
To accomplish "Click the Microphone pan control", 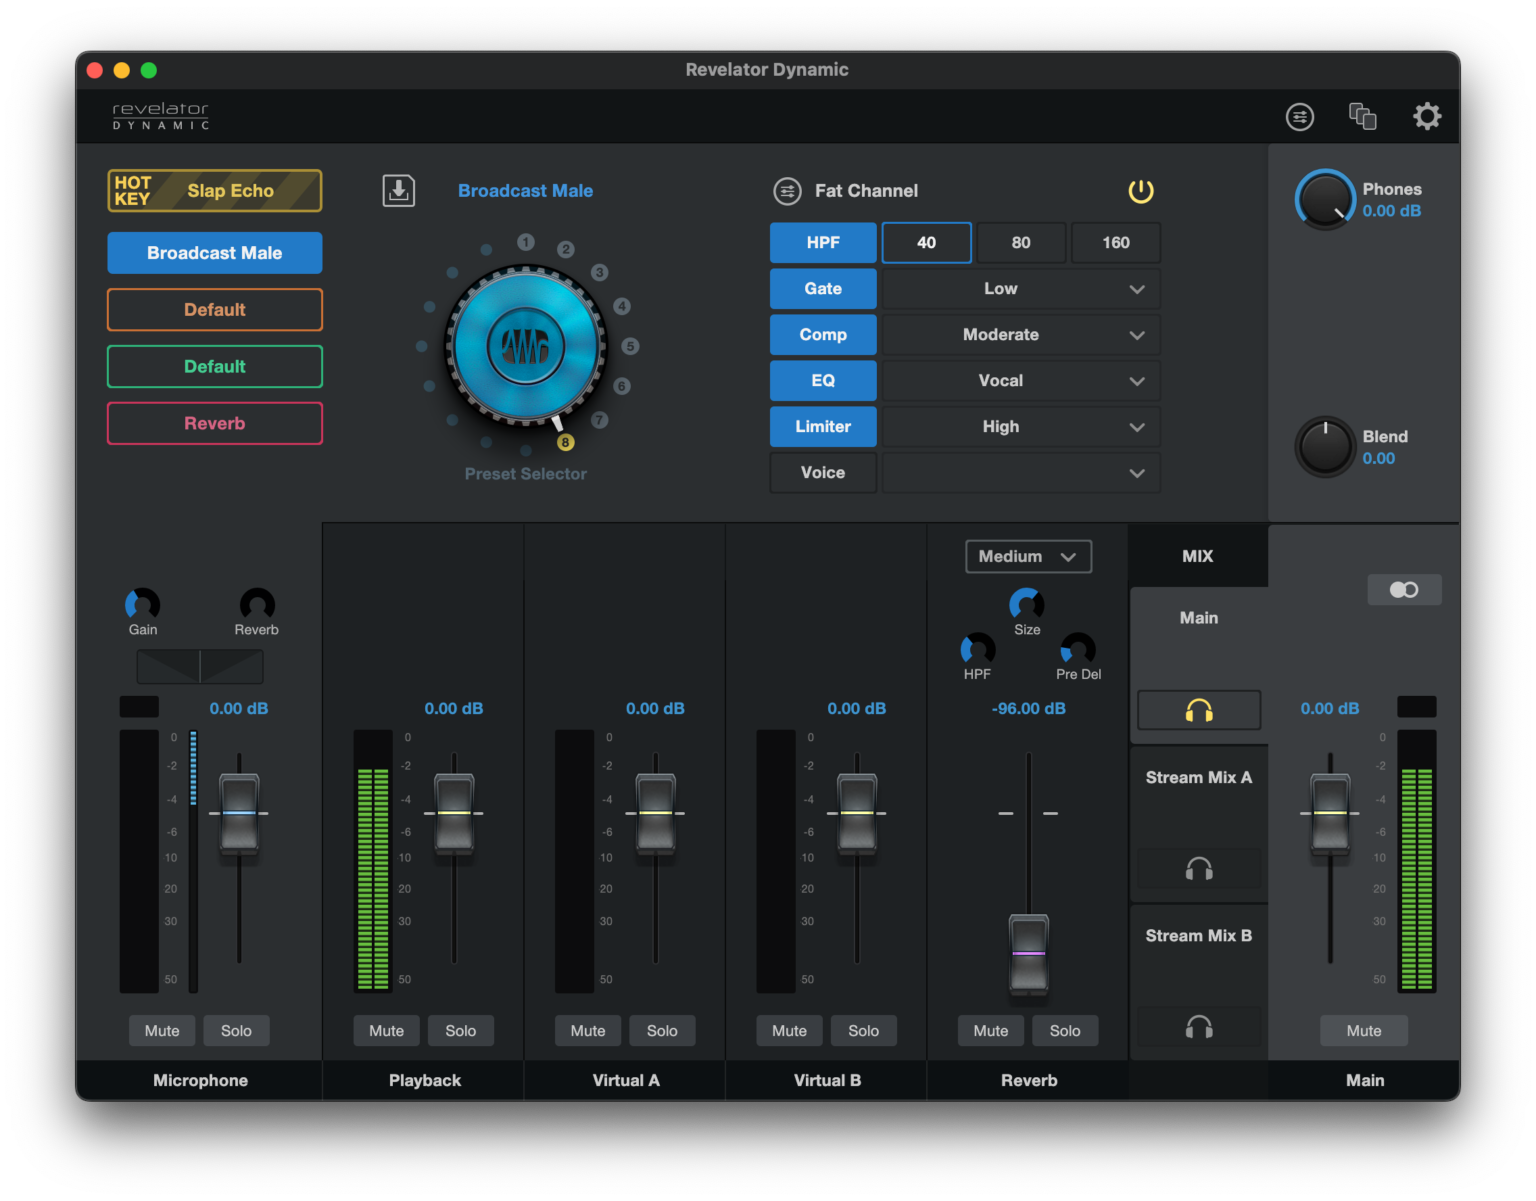I will pyautogui.click(x=200, y=666).
